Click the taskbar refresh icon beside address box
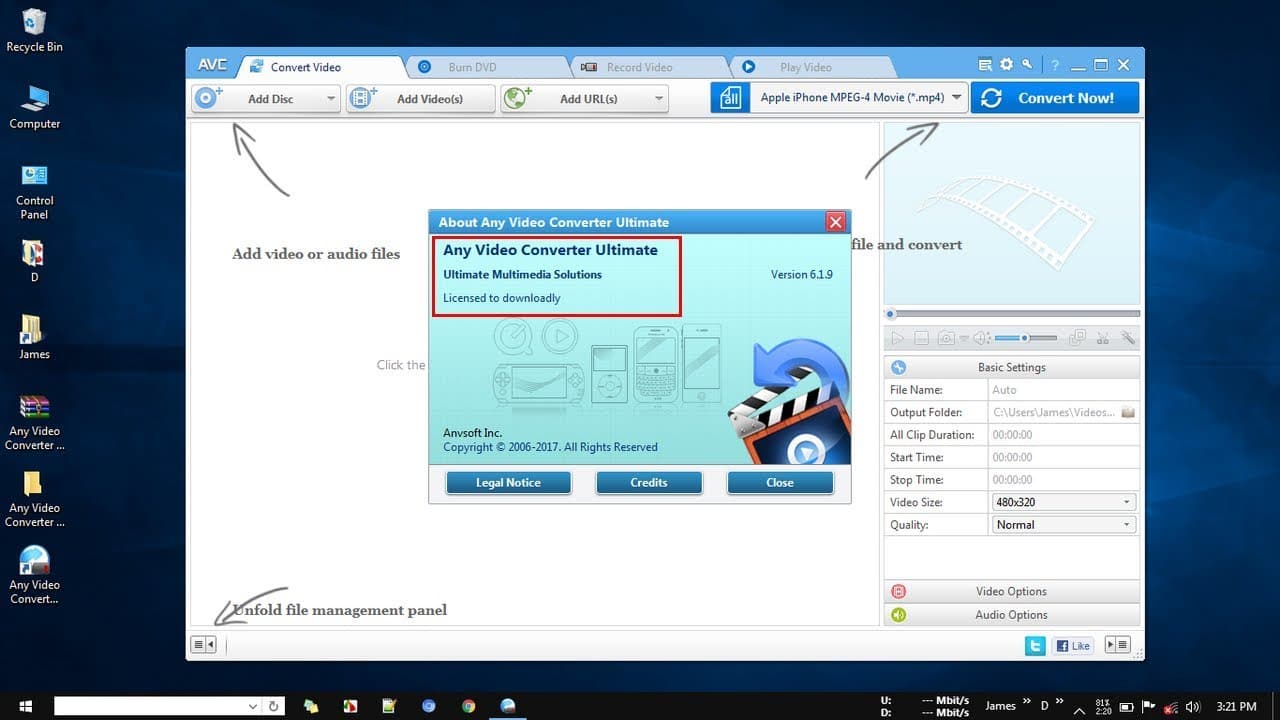 pos(274,706)
